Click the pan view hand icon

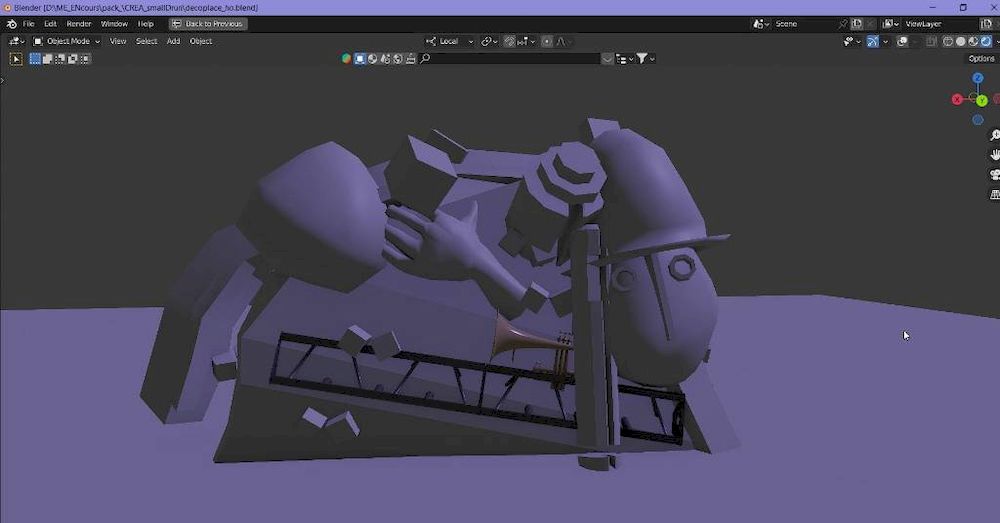[994, 155]
